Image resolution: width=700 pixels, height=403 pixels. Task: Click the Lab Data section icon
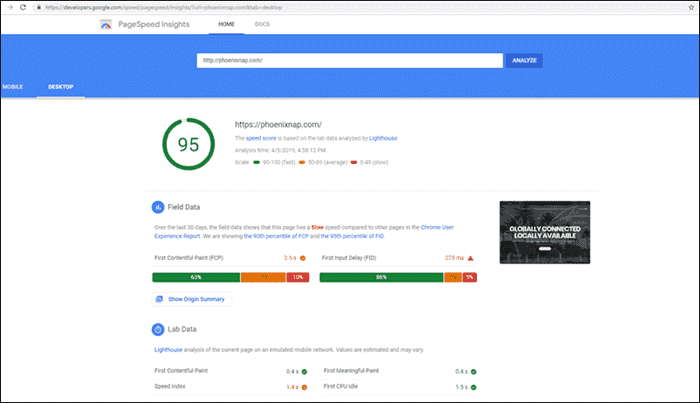pyautogui.click(x=158, y=329)
